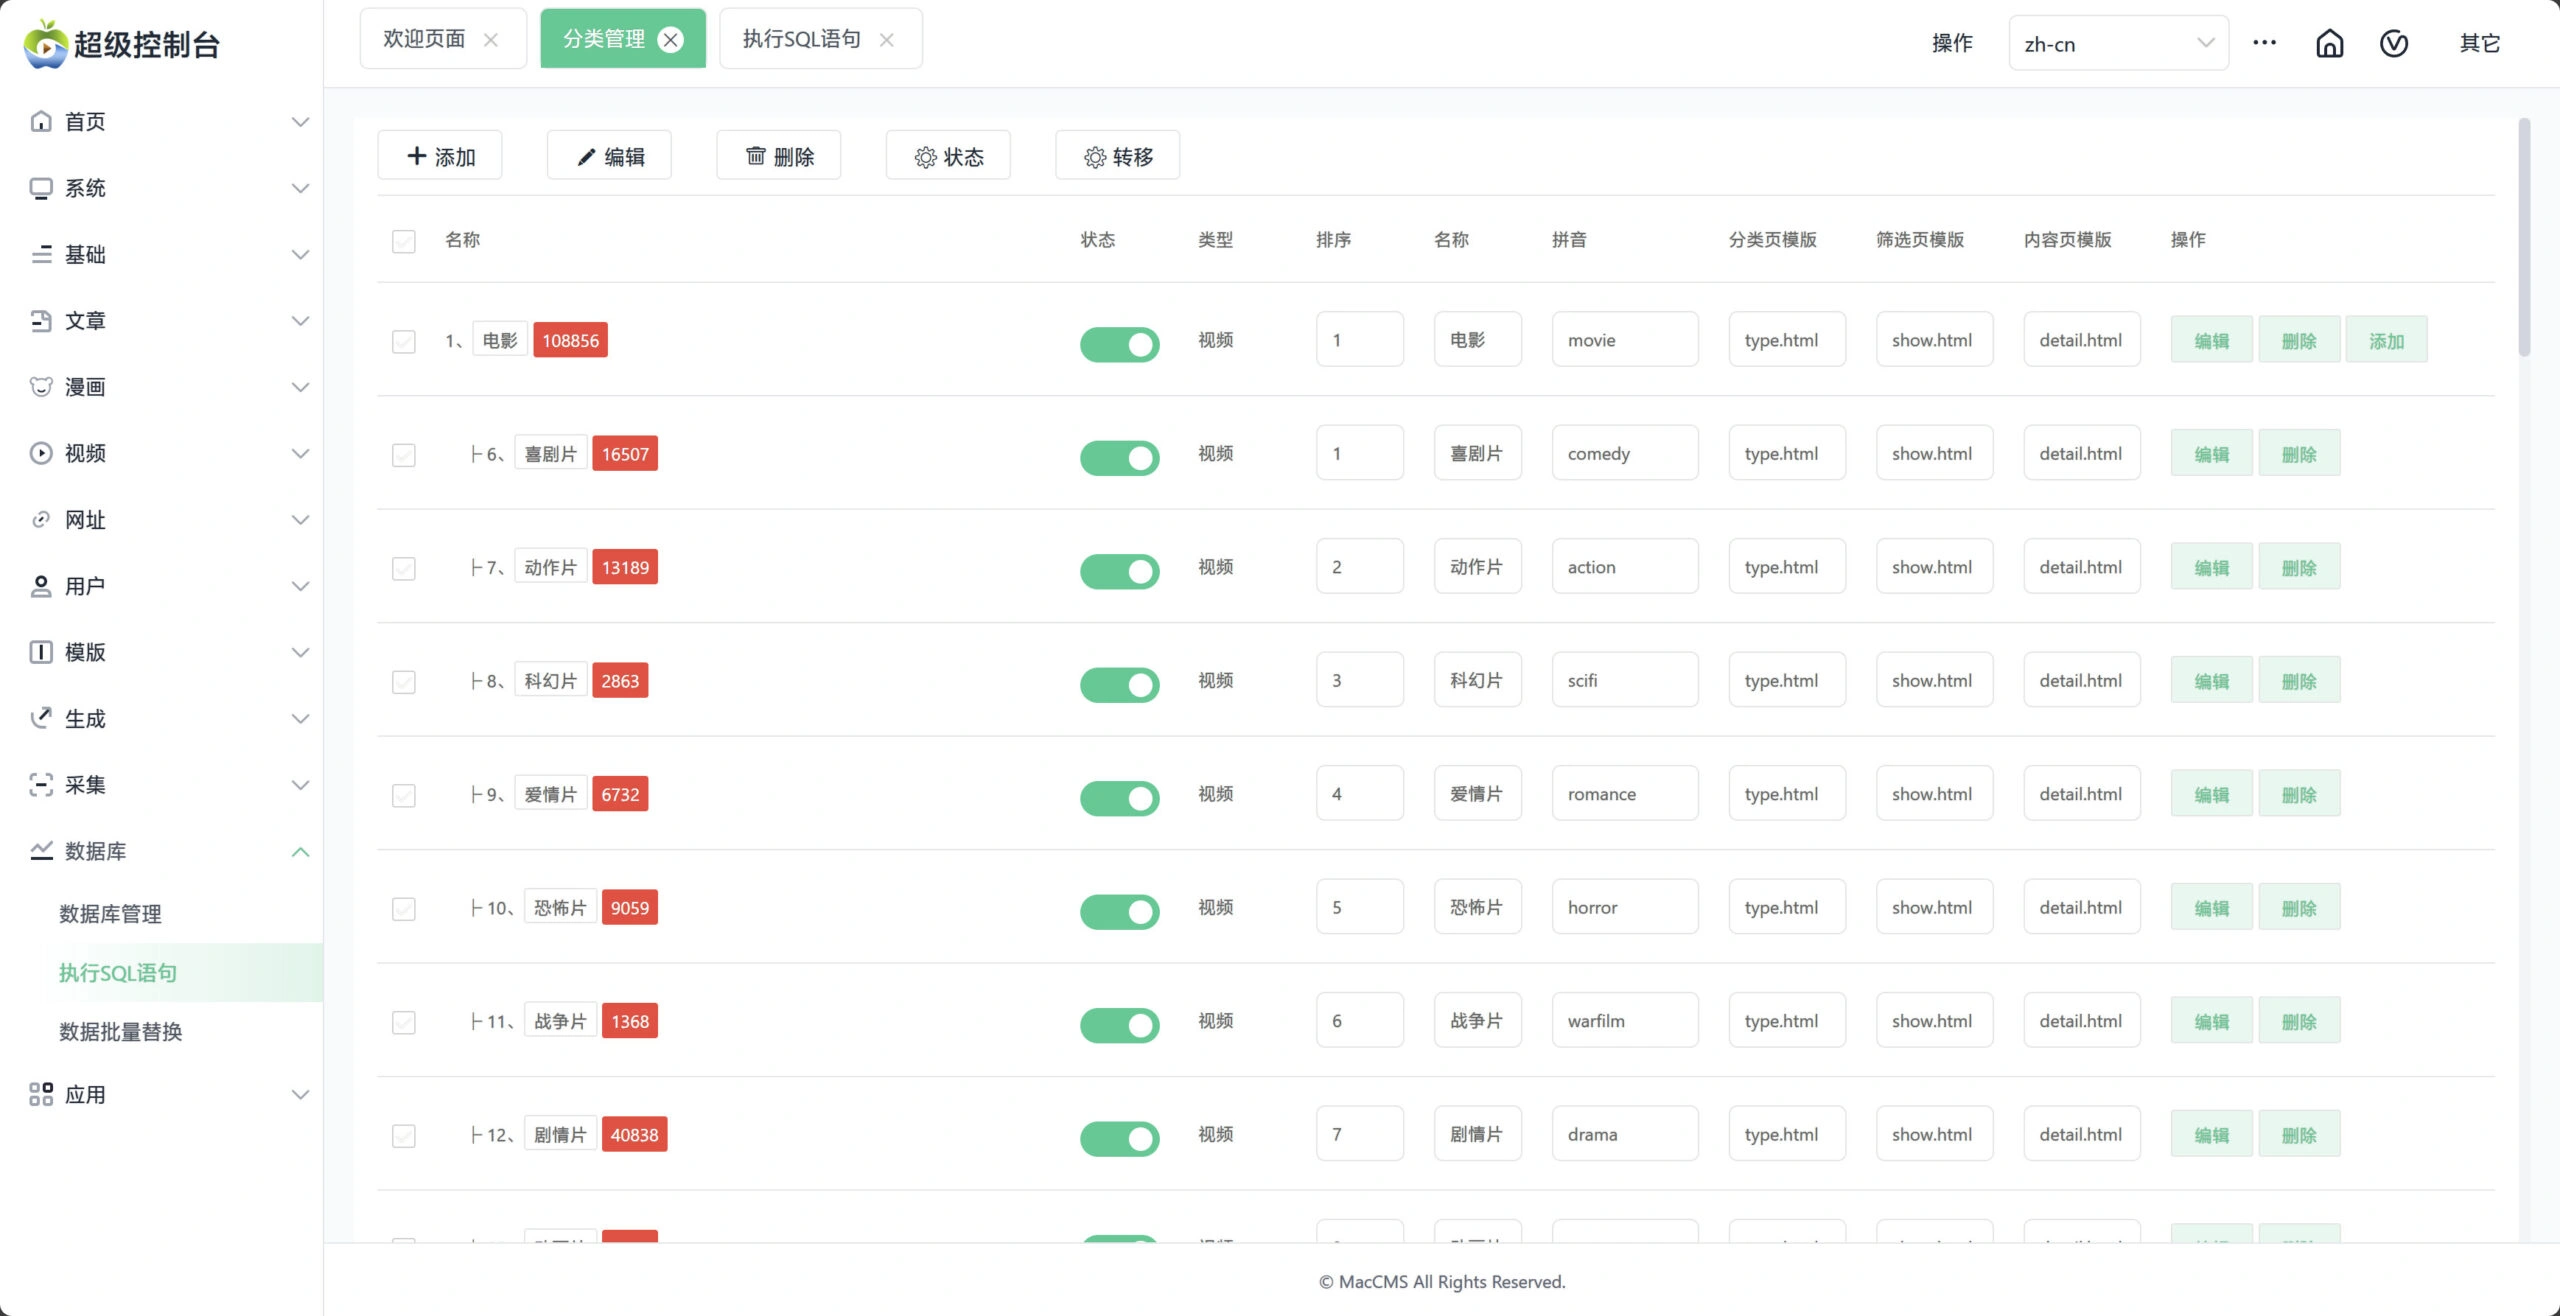Open the three-dots more menu
This screenshot has width=2560, height=1316.
pos(2264,43)
